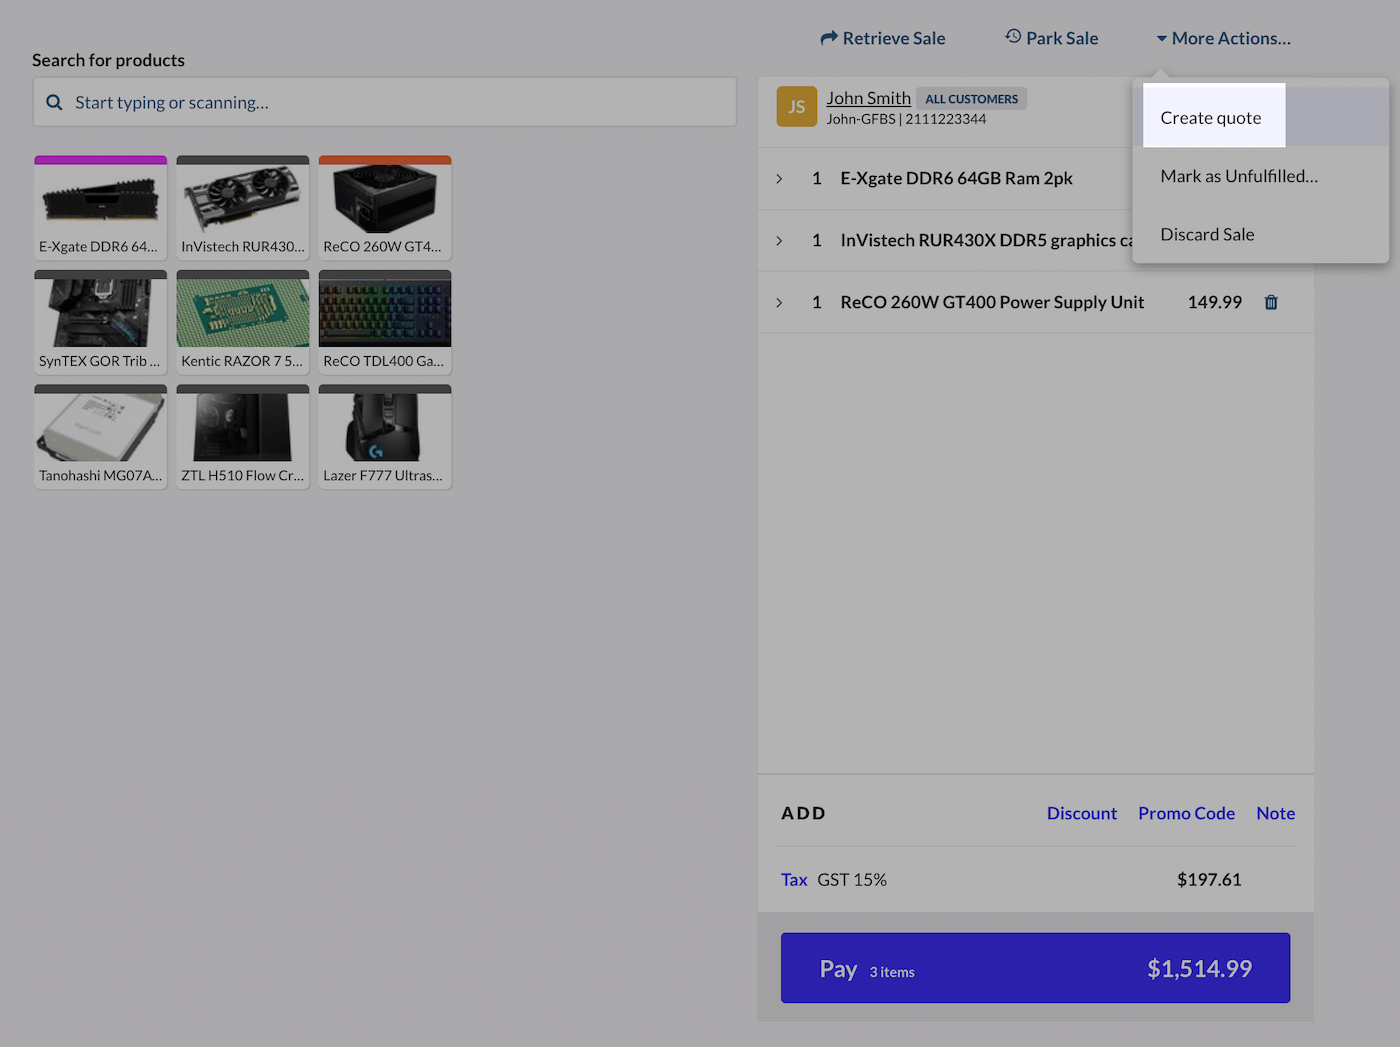The height and width of the screenshot is (1047, 1400).
Task: Expand the E-Xgate DDR6 line item
Action: [779, 178]
